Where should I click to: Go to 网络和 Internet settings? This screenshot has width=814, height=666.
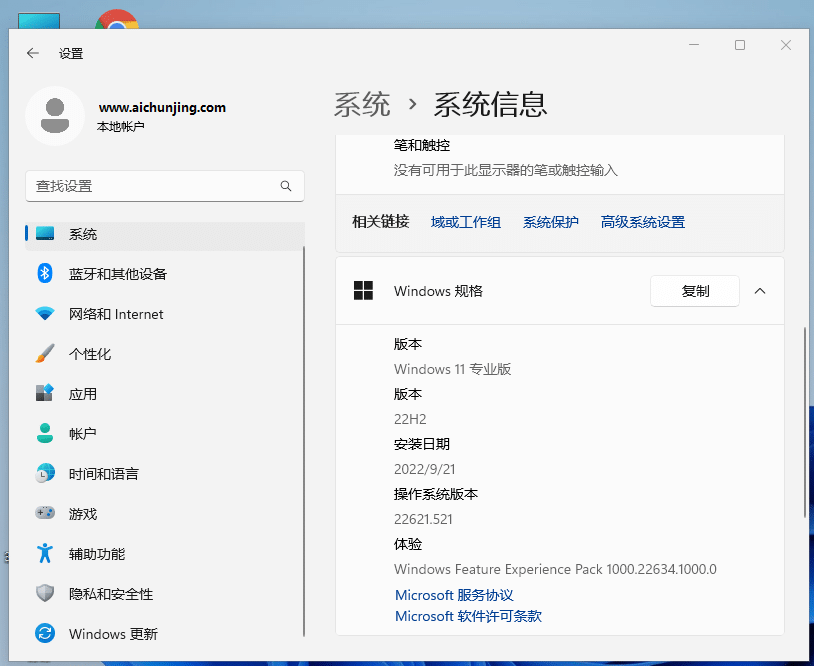[x=165, y=314]
